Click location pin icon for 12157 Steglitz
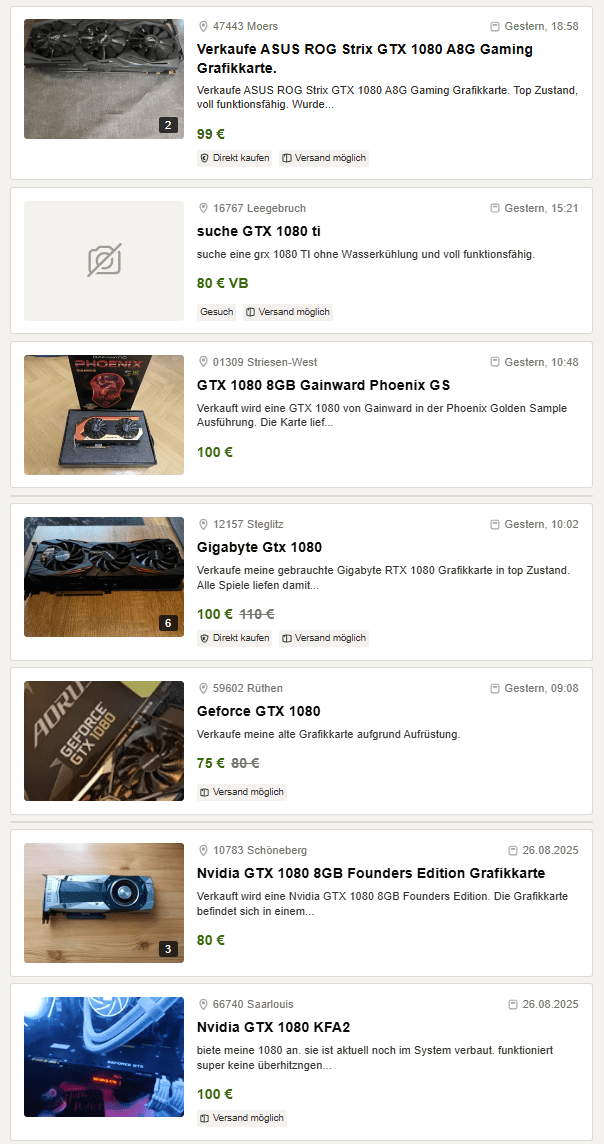 204,524
